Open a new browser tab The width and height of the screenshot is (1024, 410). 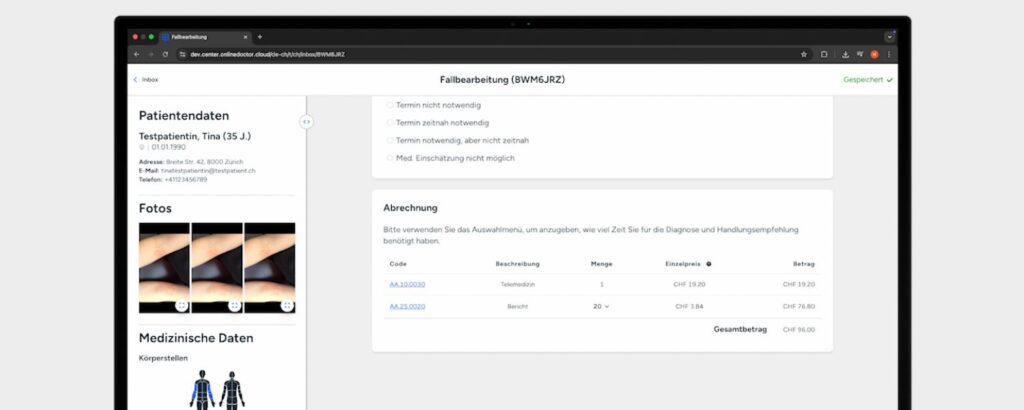[x=260, y=37]
